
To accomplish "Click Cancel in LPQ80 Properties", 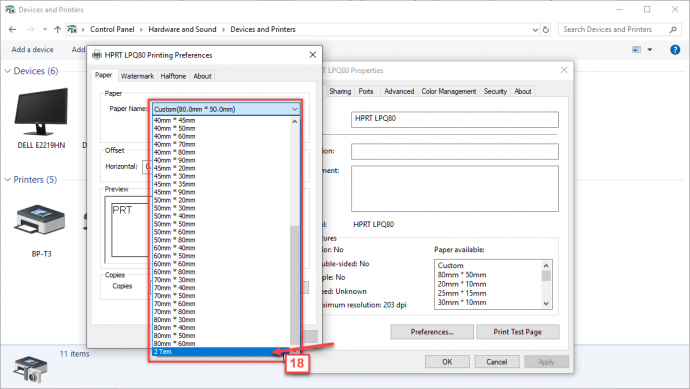I will pyautogui.click(x=497, y=362).
